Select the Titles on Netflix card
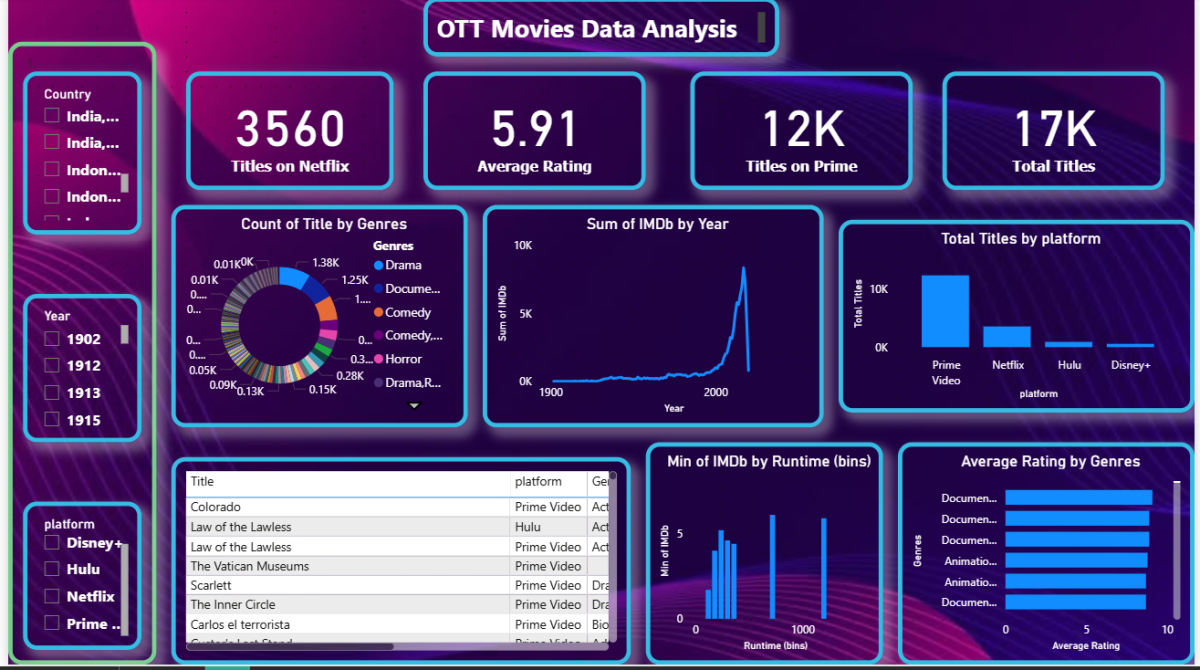The width and height of the screenshot is (1200, 670). tap(290, 131)
